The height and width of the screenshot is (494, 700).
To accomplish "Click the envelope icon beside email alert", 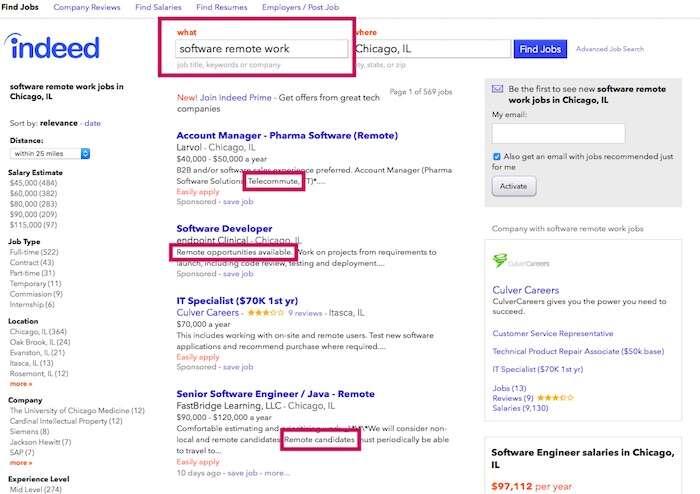I will pyautogui.click(x=497, y=89).
